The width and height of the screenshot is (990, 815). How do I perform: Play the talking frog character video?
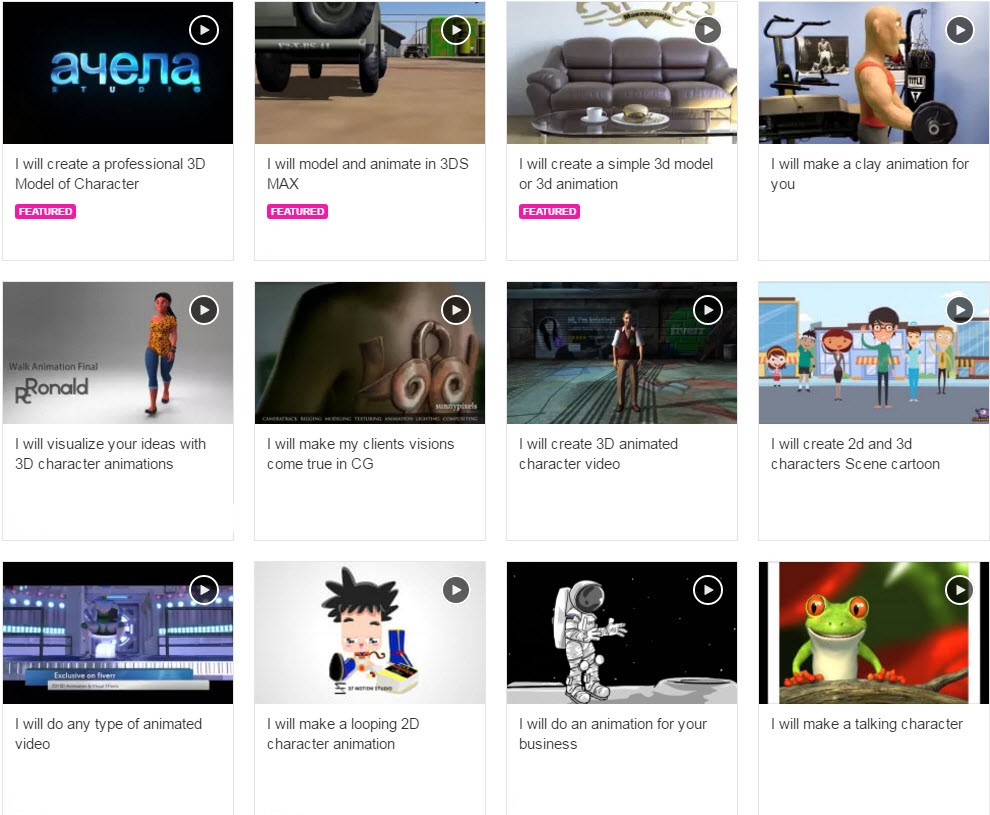point(960,590)
